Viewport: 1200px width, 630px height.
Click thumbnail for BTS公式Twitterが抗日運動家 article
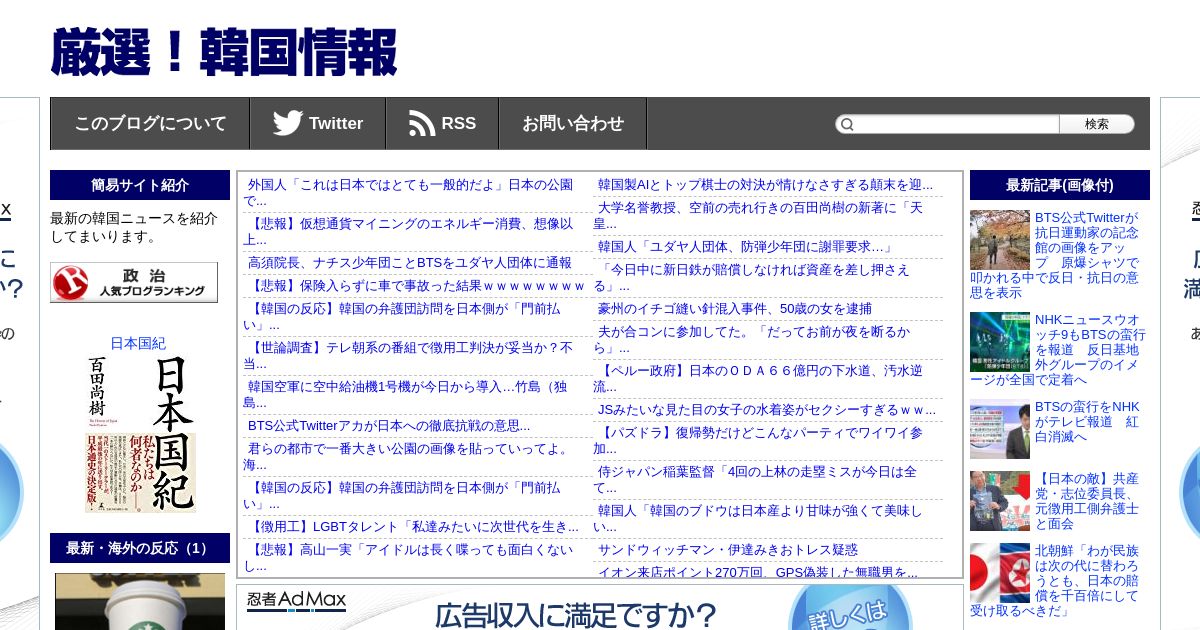coord(1000,240)
